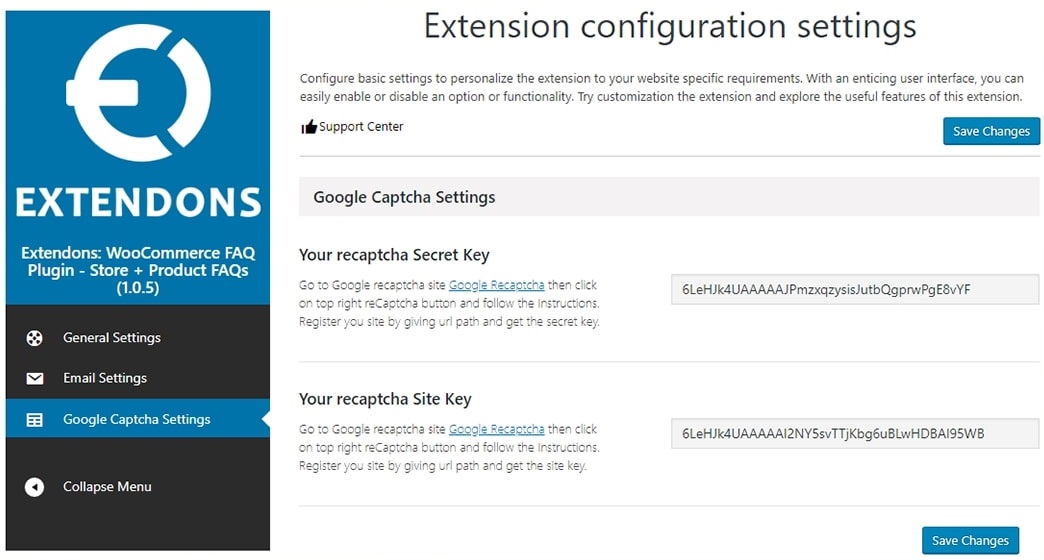Select Google Captcha Settings in the sidebar
Image resolution: width=1044 pixels, height=560 pixels.
click(138, 419)
